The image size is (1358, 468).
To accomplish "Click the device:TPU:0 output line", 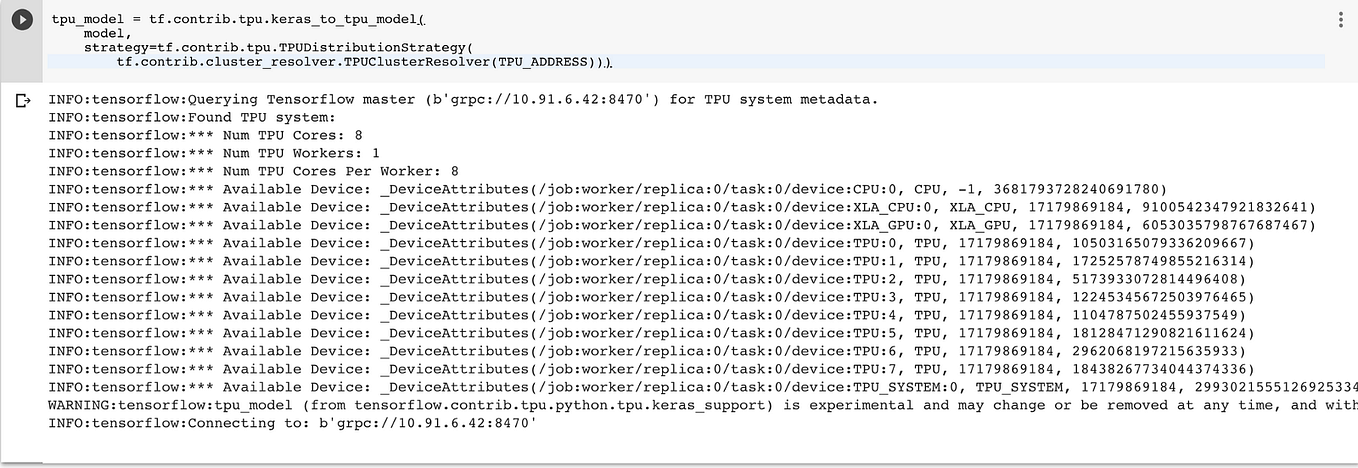I will pos(651,243).
